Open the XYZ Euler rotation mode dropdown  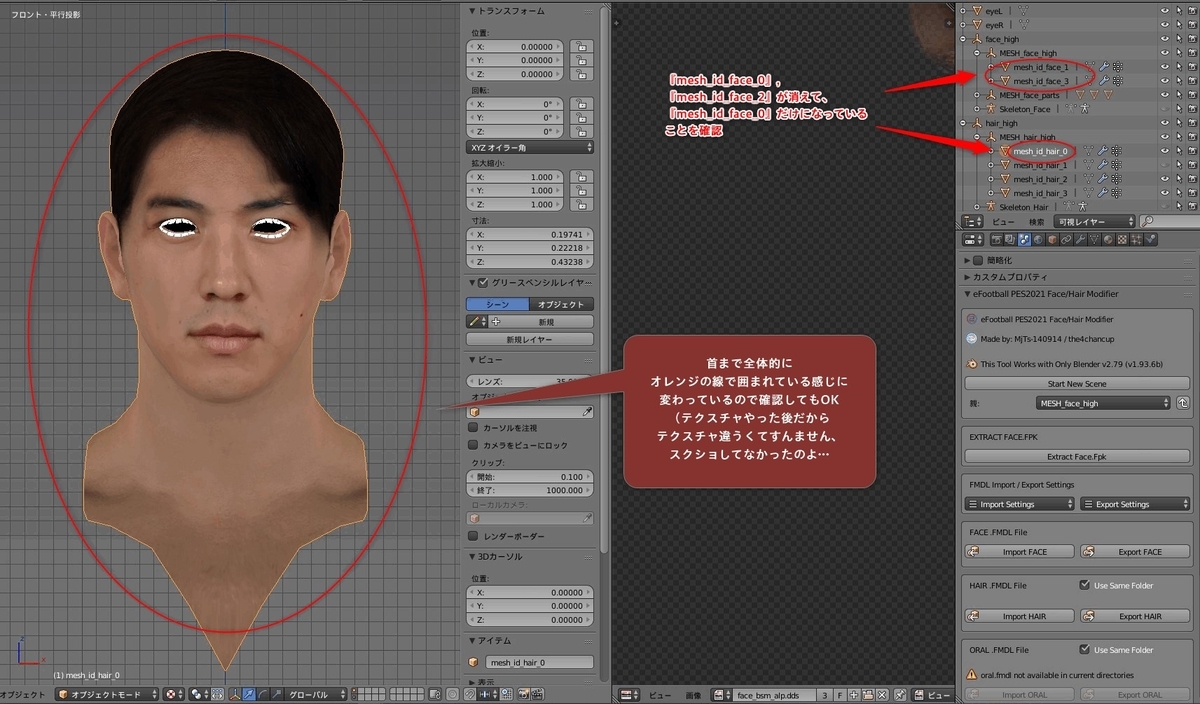pos(530,147)
